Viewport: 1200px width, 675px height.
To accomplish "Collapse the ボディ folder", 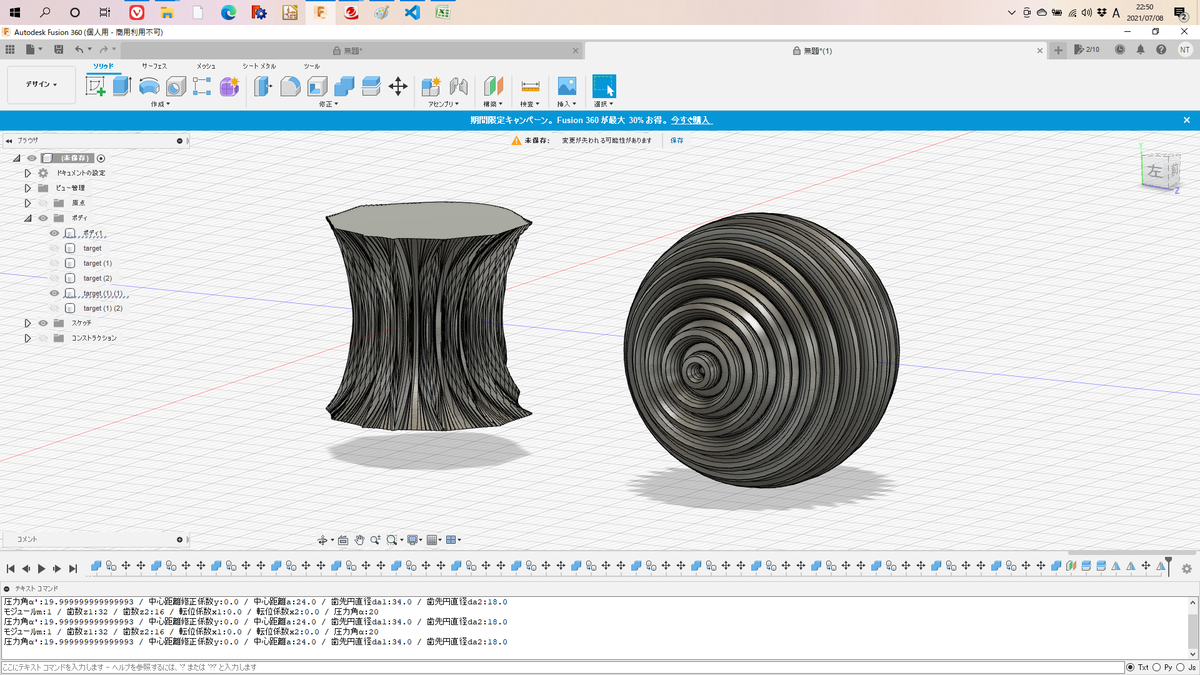I will pyautogui.click(x=28, y=218).
